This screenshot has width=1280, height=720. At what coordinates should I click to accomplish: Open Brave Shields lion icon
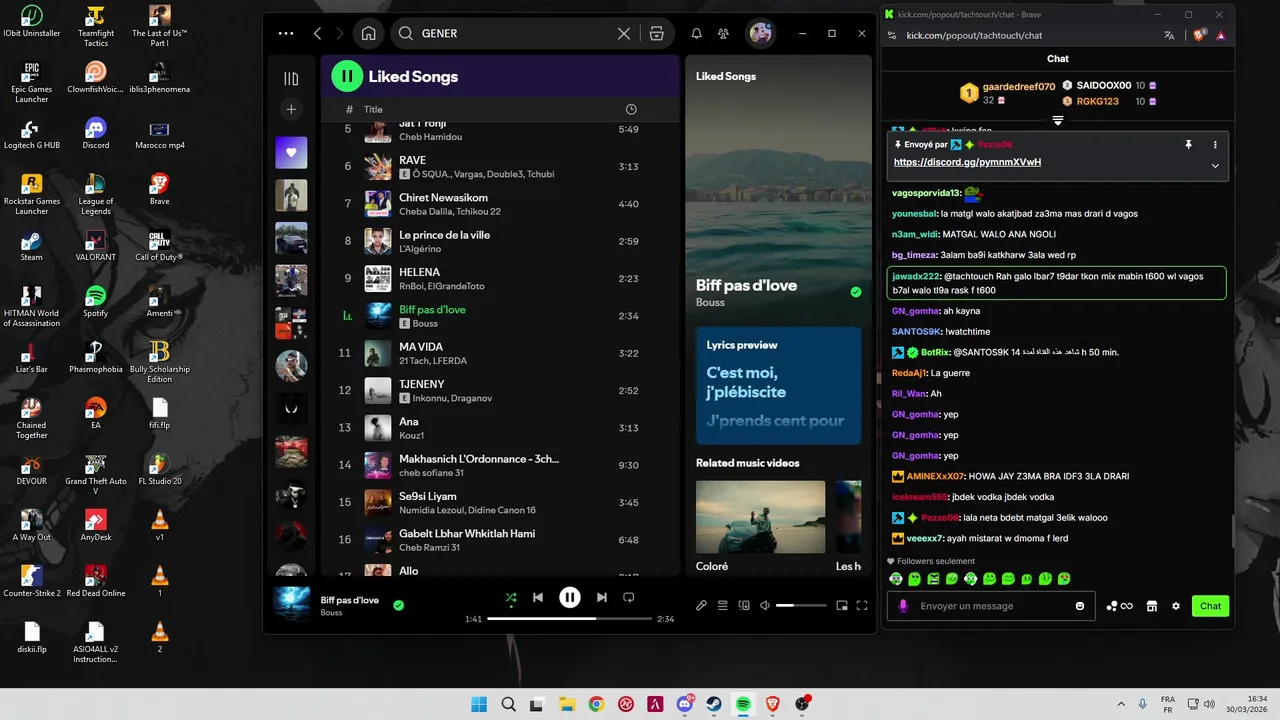pos(1200,35)
